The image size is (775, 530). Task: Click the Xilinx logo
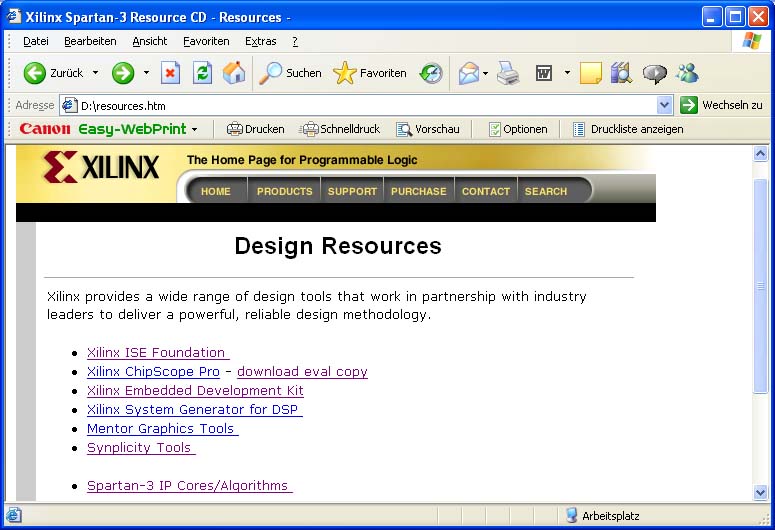(x=101, y=167)
